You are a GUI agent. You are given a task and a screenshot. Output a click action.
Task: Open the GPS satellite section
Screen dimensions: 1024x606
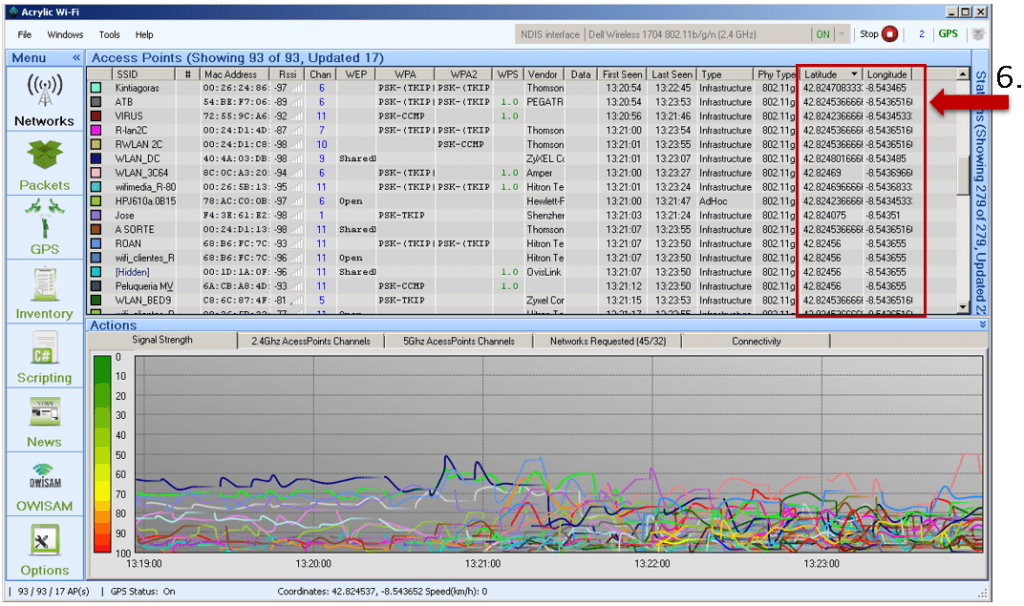coord(44,218)
